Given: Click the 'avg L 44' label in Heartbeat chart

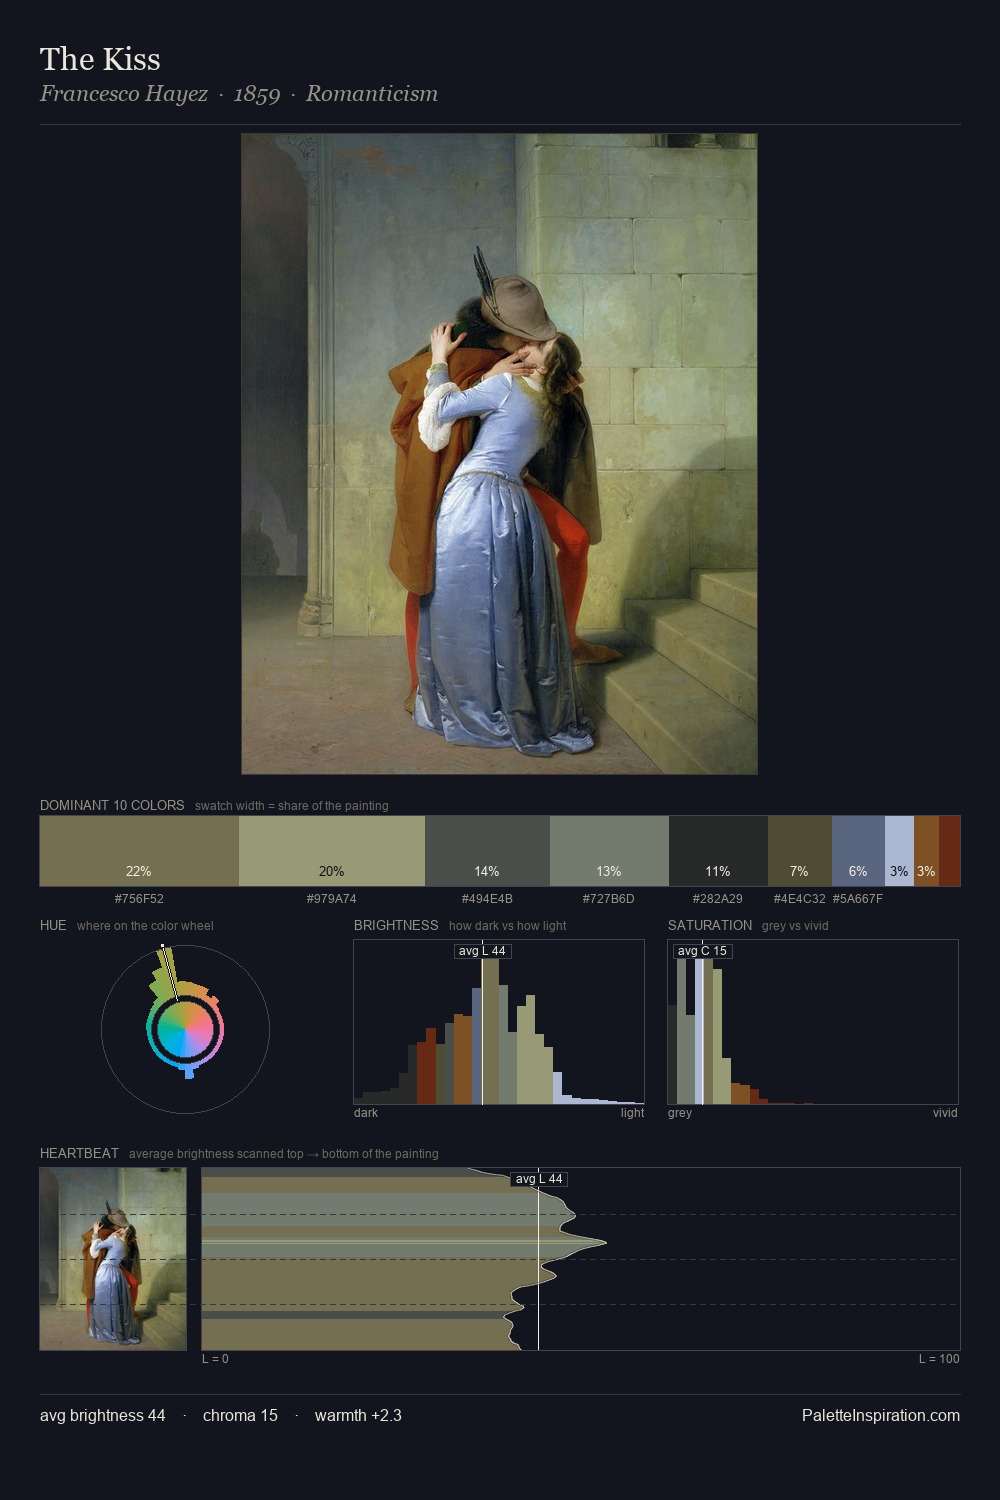Looking at the screenshot, I should (x=539, y=1179).
